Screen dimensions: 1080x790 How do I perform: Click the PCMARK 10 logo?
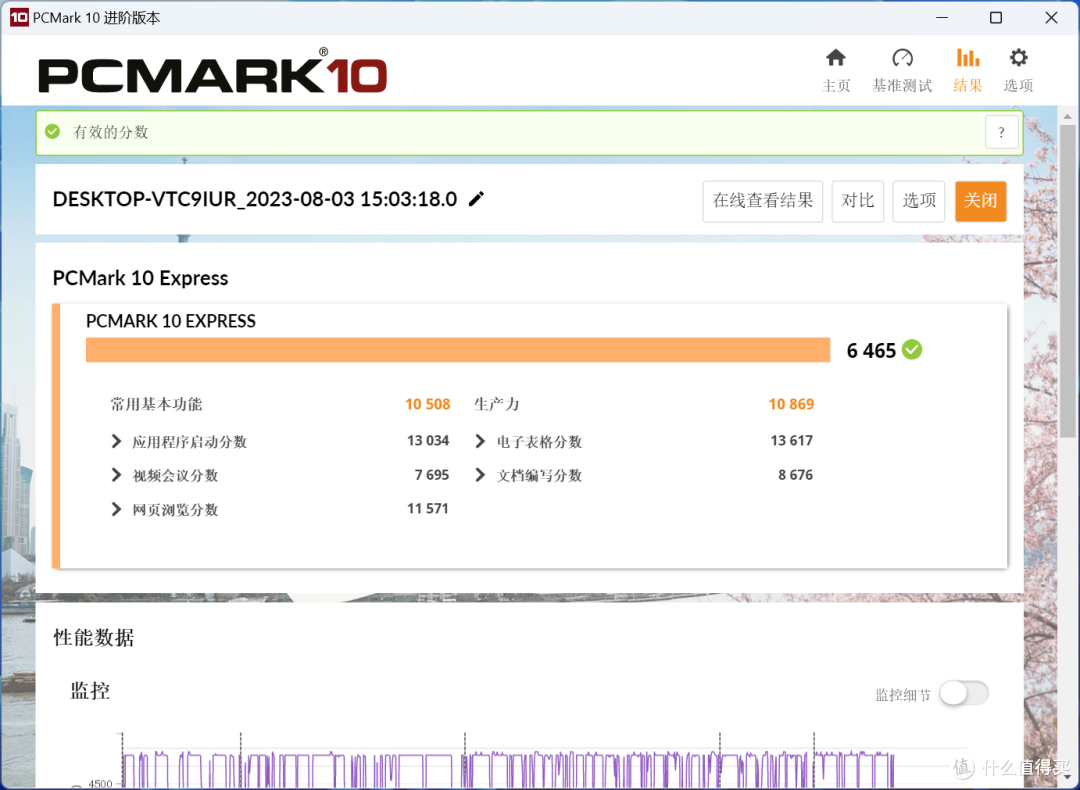click(212, 72)
